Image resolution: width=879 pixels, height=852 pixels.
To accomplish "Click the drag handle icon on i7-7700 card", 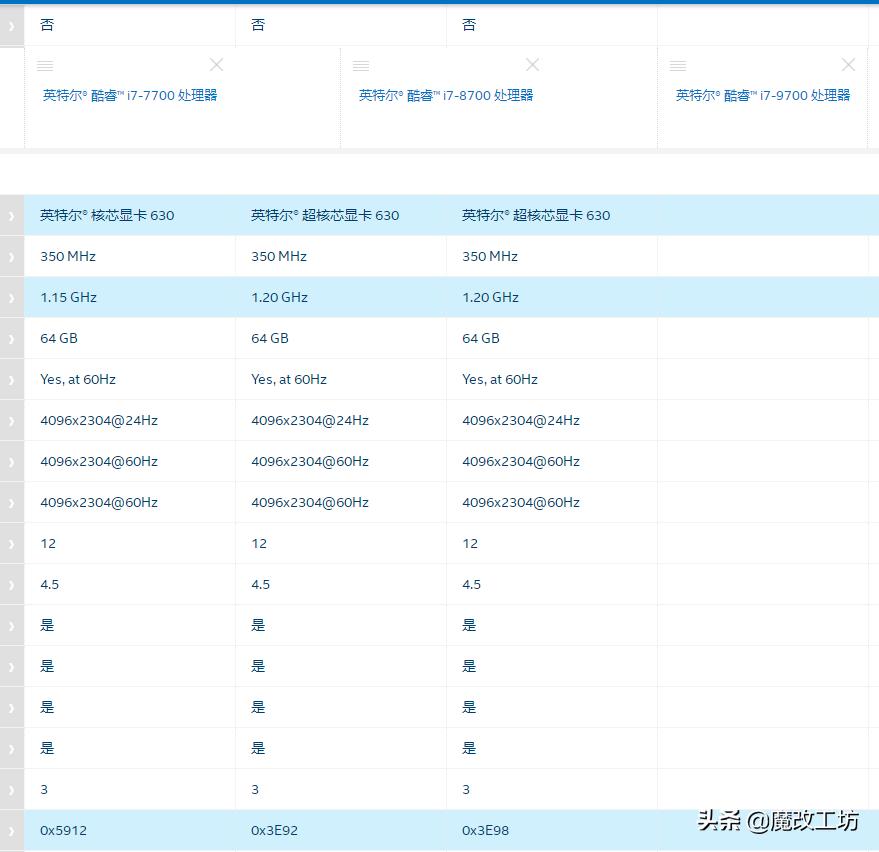I will pyautogui.click(x=45, y=65).
